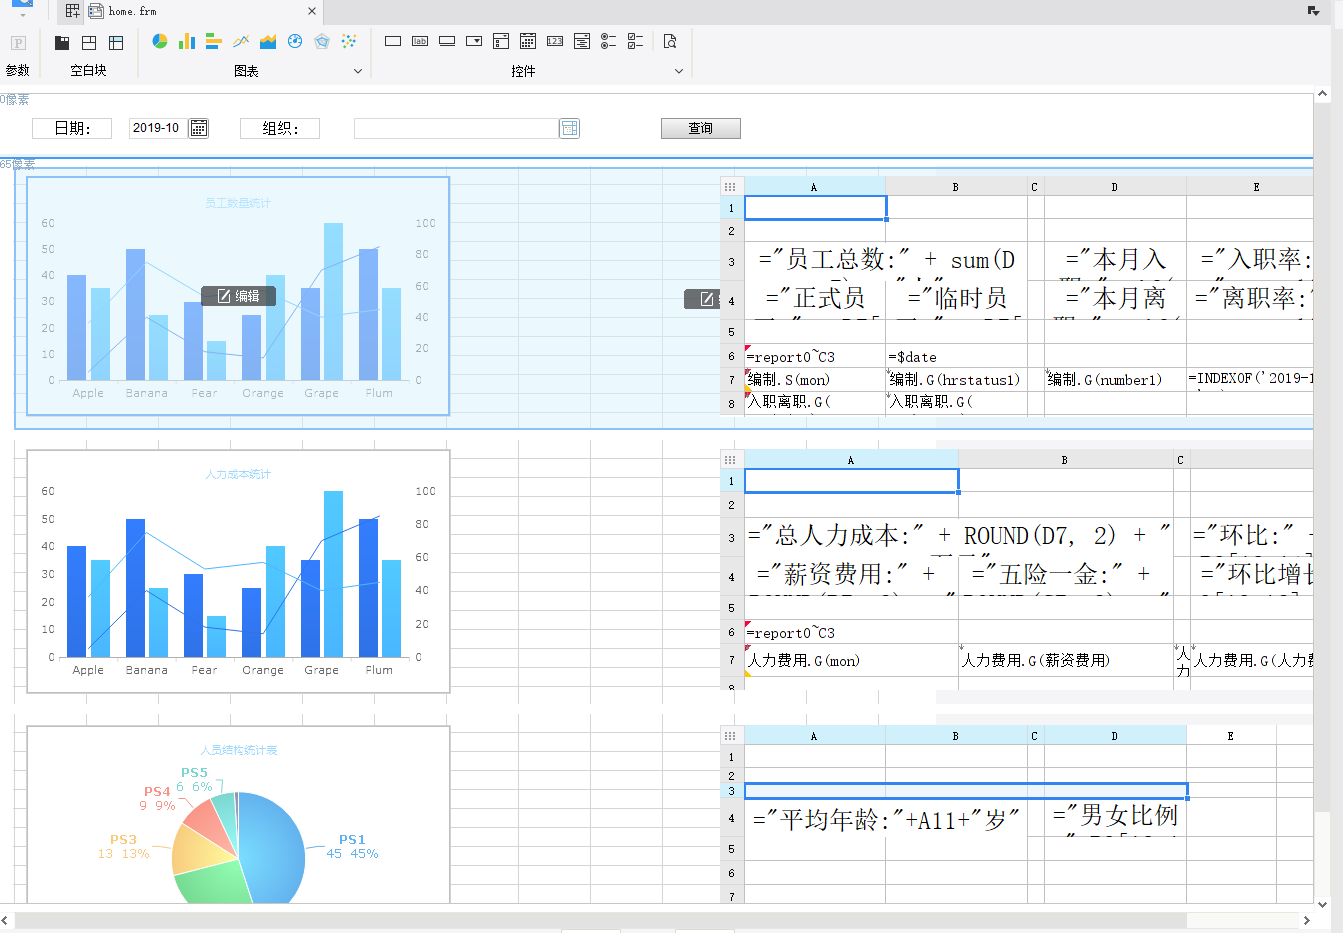
Task: Select the label widget icon
Action: click(420, 41)
